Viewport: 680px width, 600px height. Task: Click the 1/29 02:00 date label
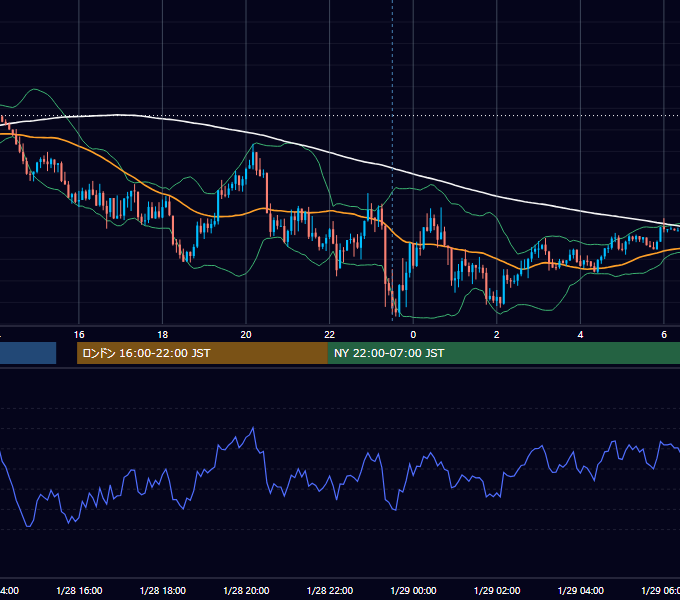tap(497, 590)
